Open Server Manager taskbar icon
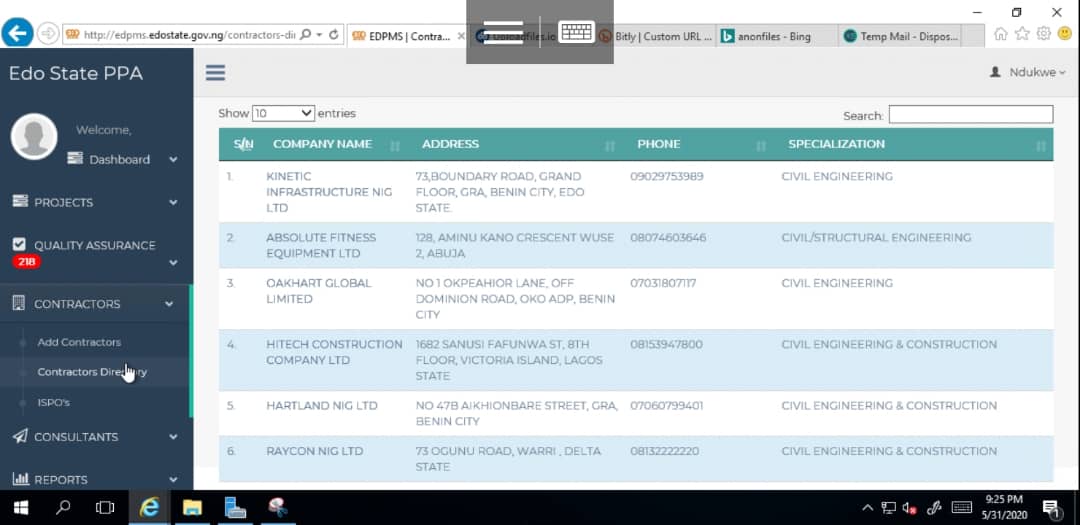 tap(235, 508)
